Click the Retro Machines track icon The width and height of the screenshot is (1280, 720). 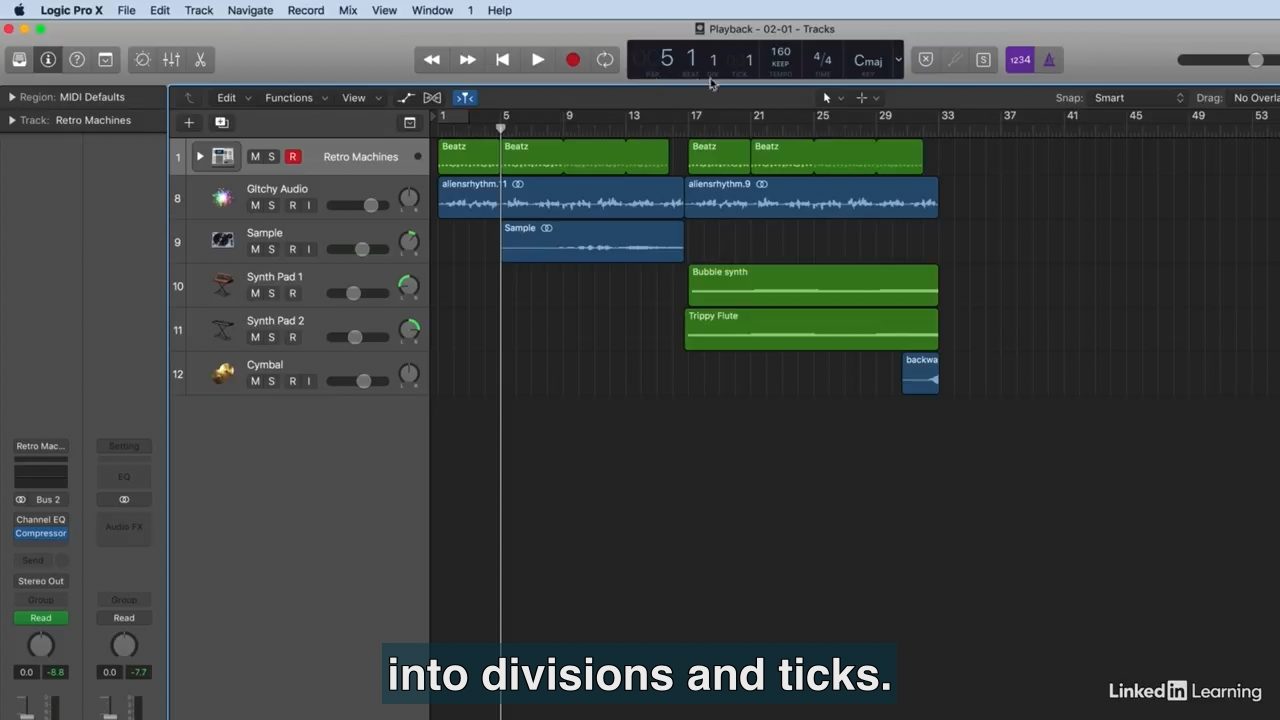click(x=223, y=157)
